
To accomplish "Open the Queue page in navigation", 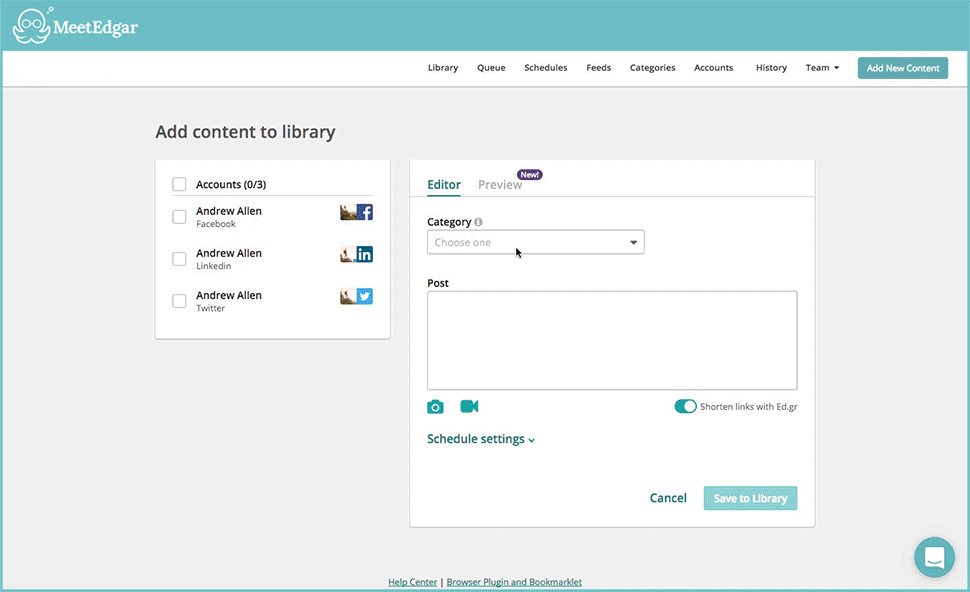I will click(491, 67).
